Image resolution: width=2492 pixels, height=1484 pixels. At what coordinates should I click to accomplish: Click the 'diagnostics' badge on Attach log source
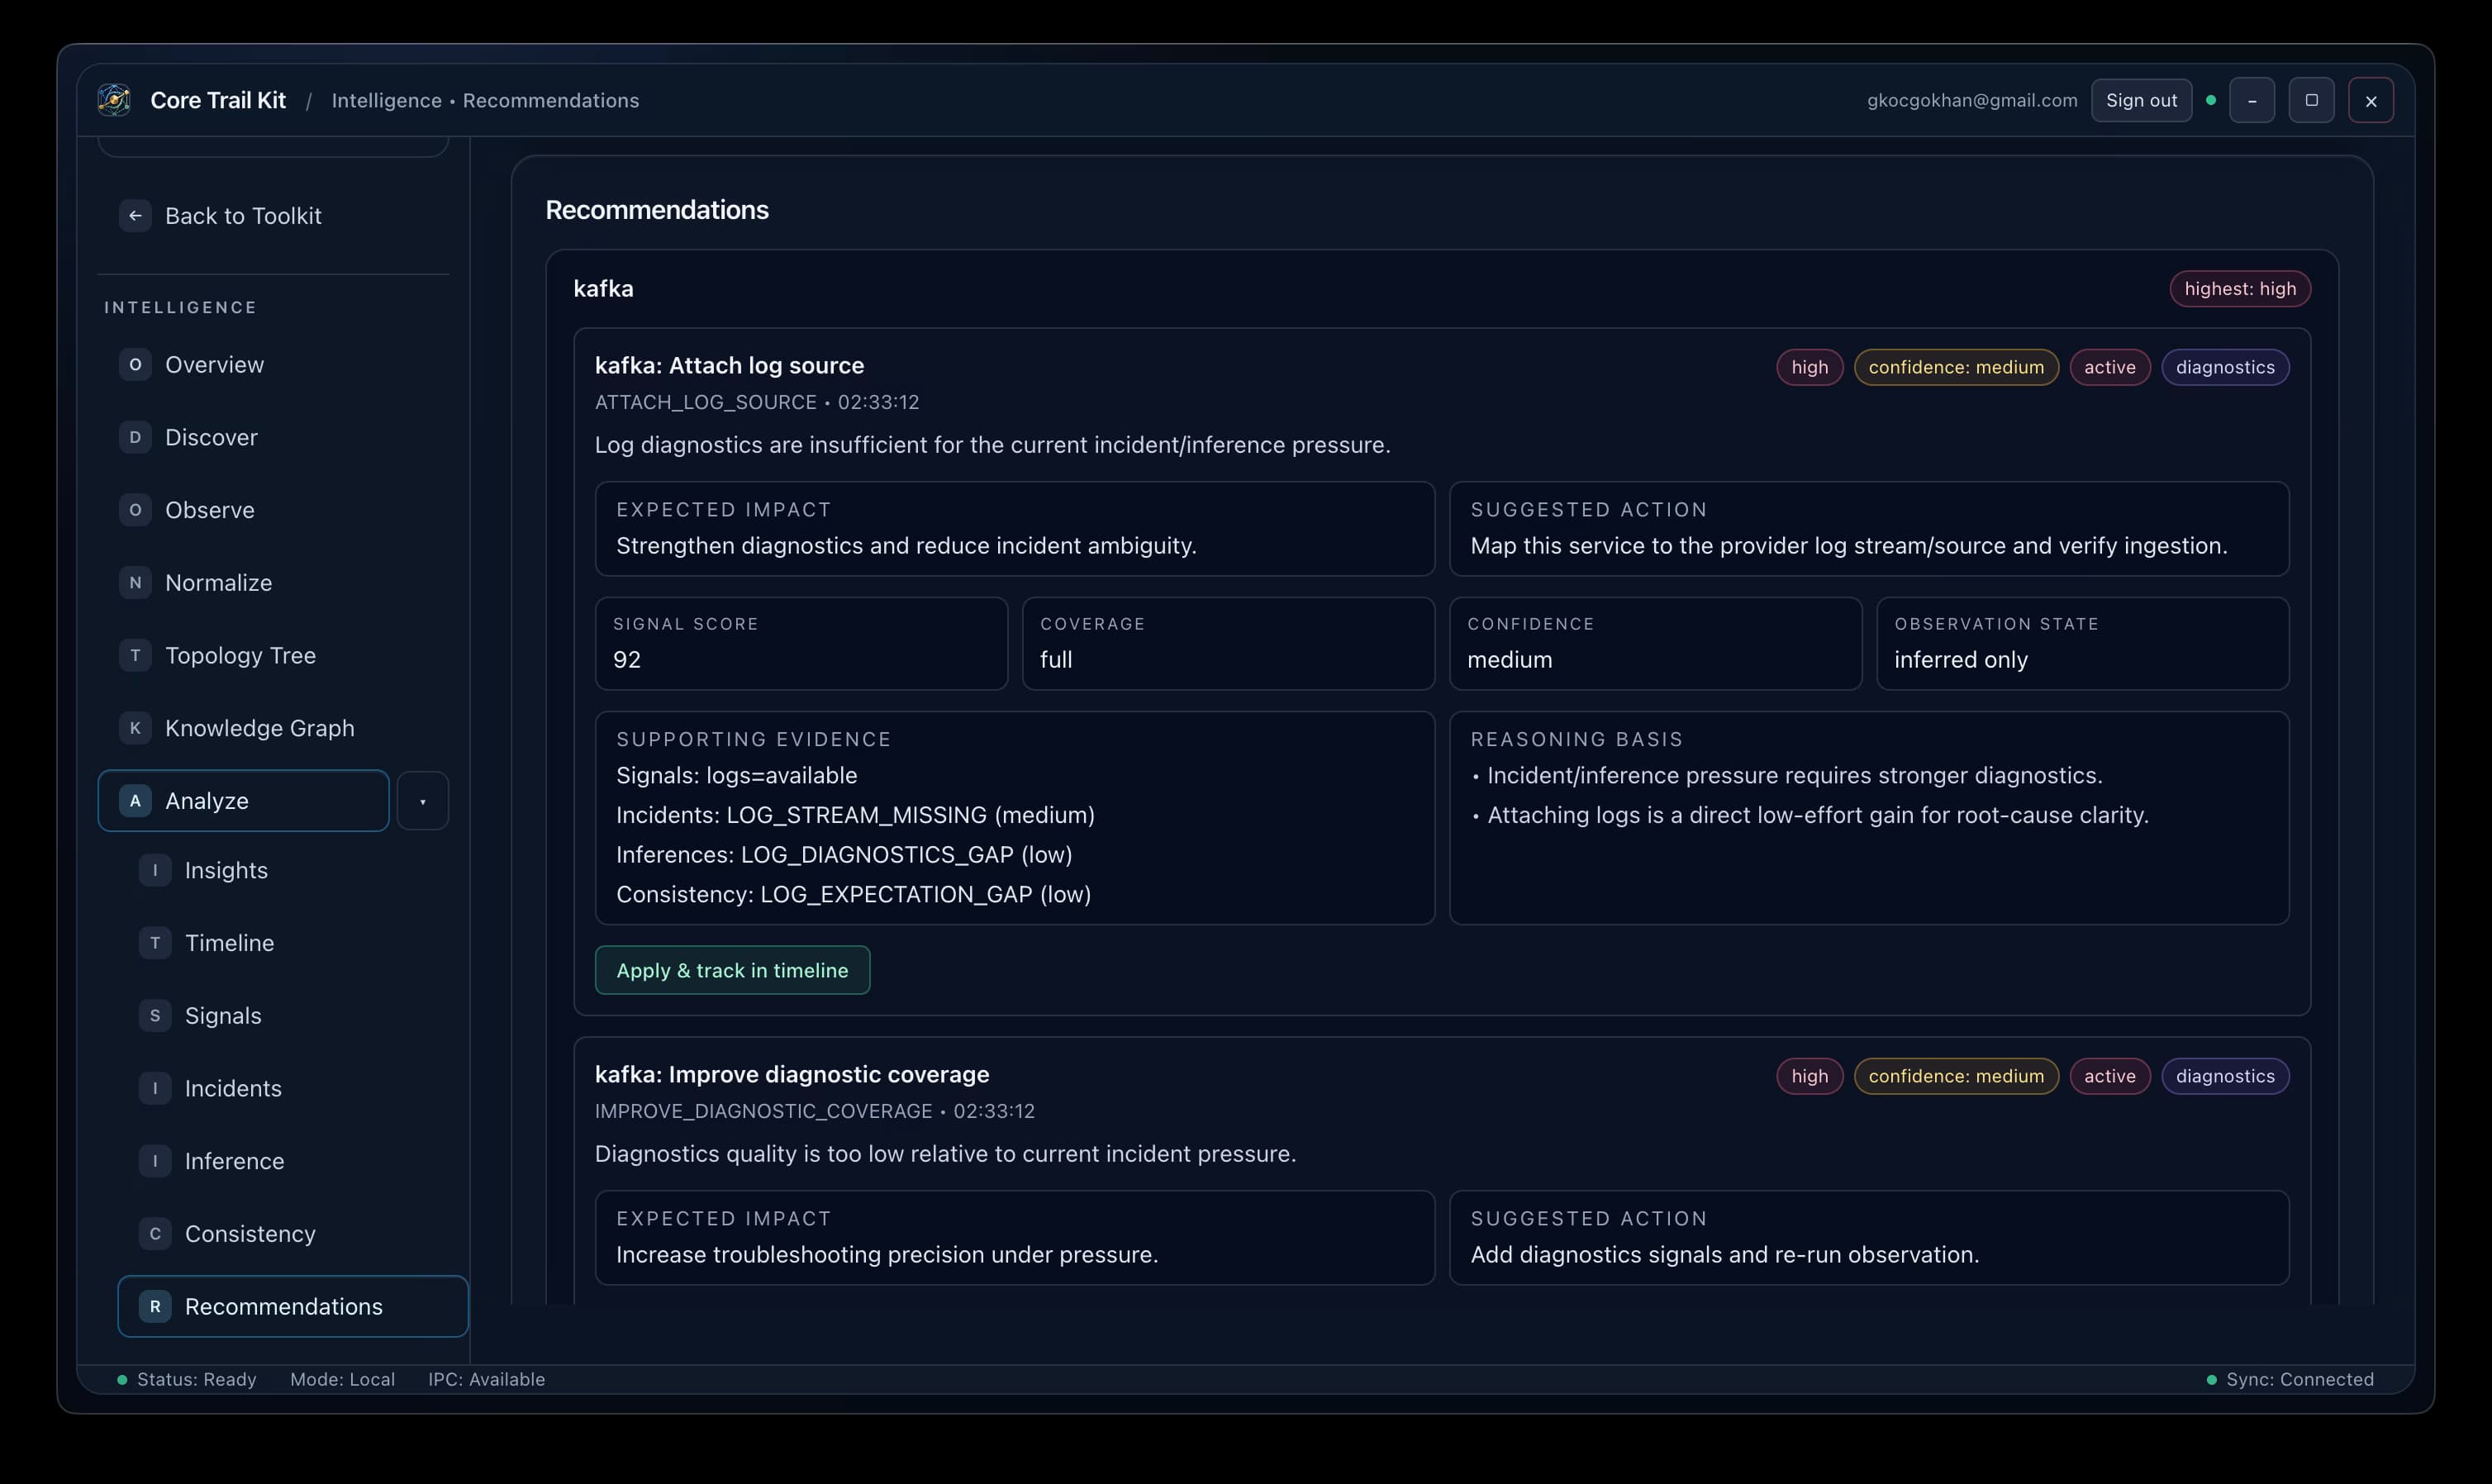pyautogui.click(x=2225, y=367)
